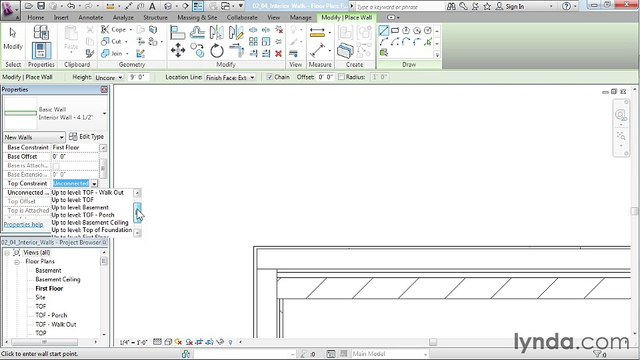The image size is (640, 360).
Task: Click the Move tool icon
Action: click(x=178, y=51)
